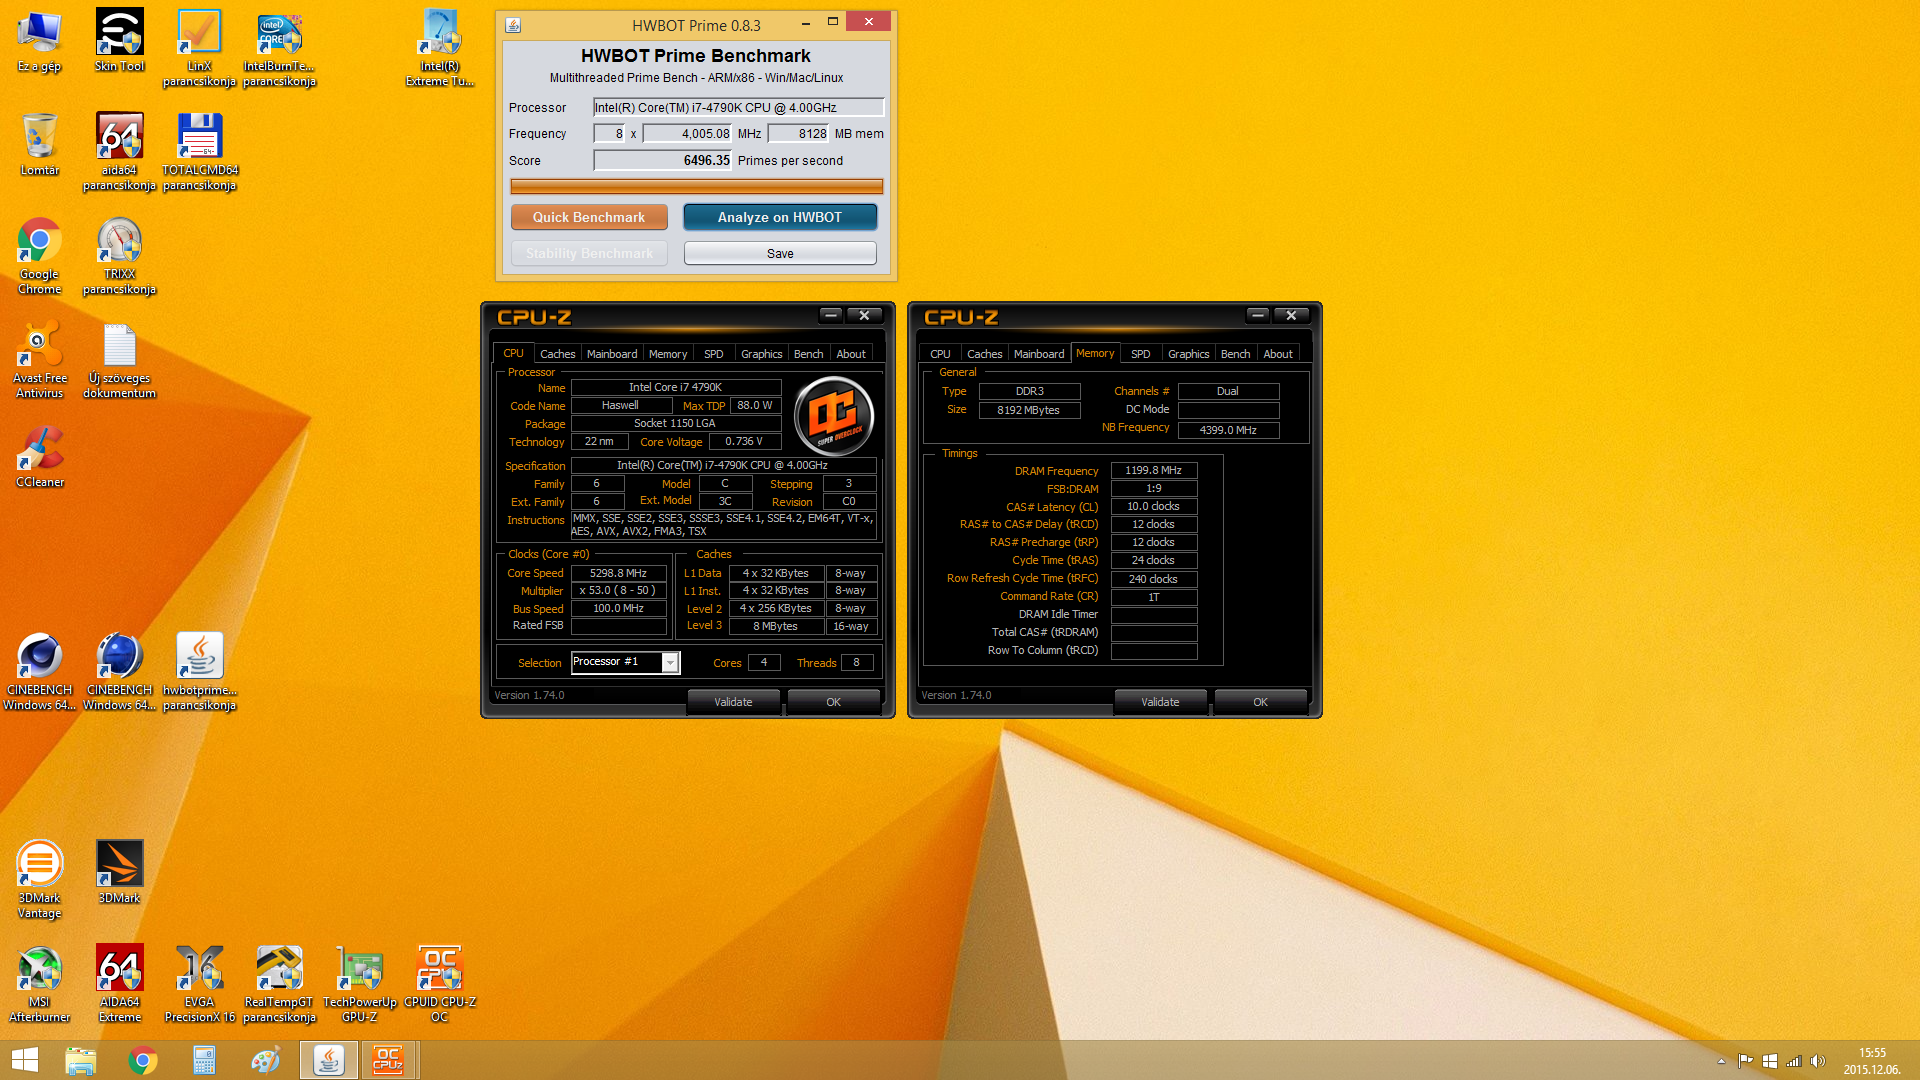Open Mainboard tab in left CPU-Z window

(612, 354)
